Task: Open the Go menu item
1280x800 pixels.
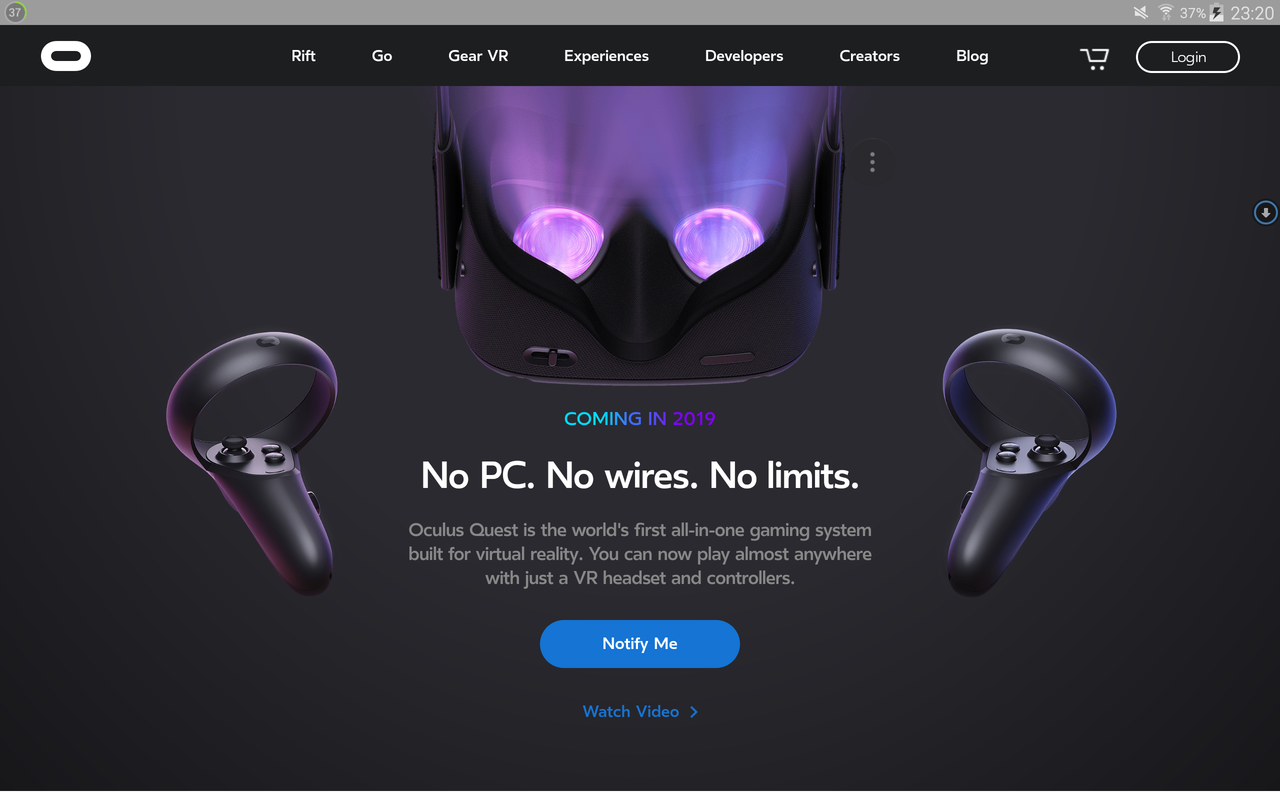Action: pos(382,56)
